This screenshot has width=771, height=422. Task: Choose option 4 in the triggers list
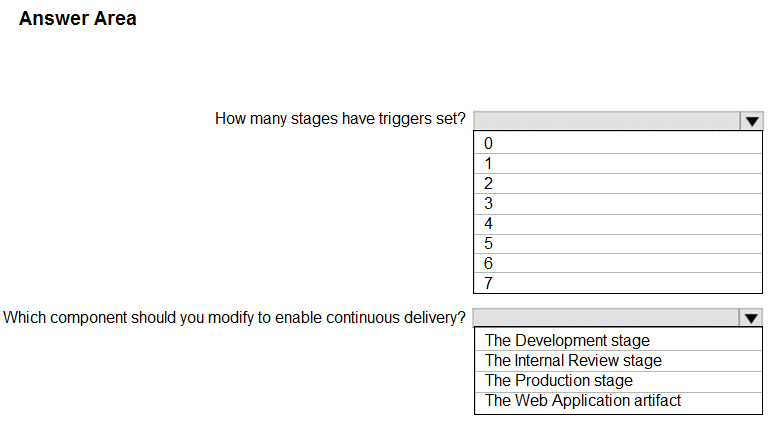[619, 223]
